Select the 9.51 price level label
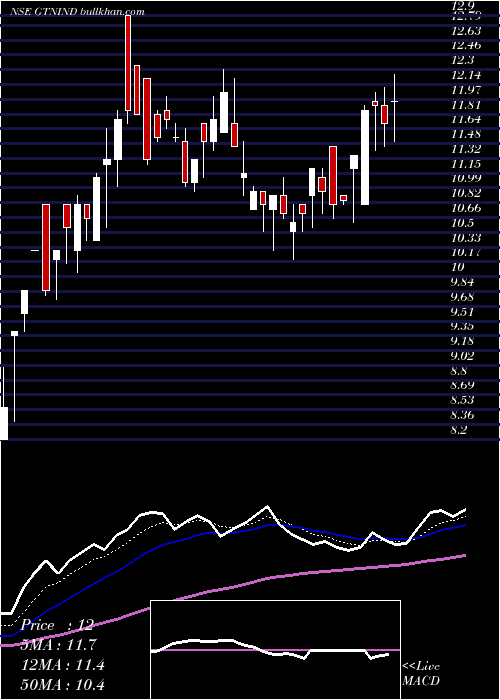Viewport: 500px width, 700px height. [x=462, y=311]
